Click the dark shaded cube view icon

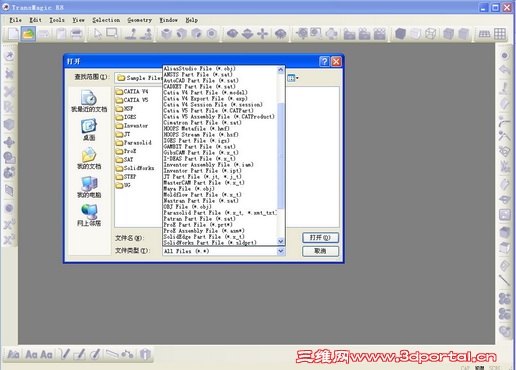tap(400, 34)
